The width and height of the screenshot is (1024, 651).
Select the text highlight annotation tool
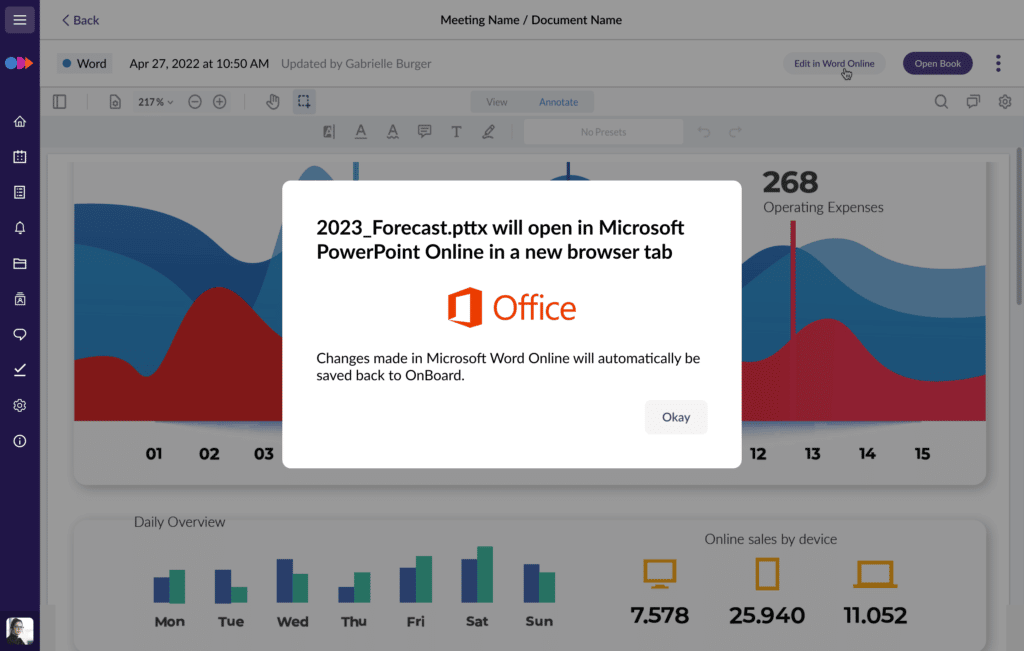pyautogui.click(x=328, y=131)
